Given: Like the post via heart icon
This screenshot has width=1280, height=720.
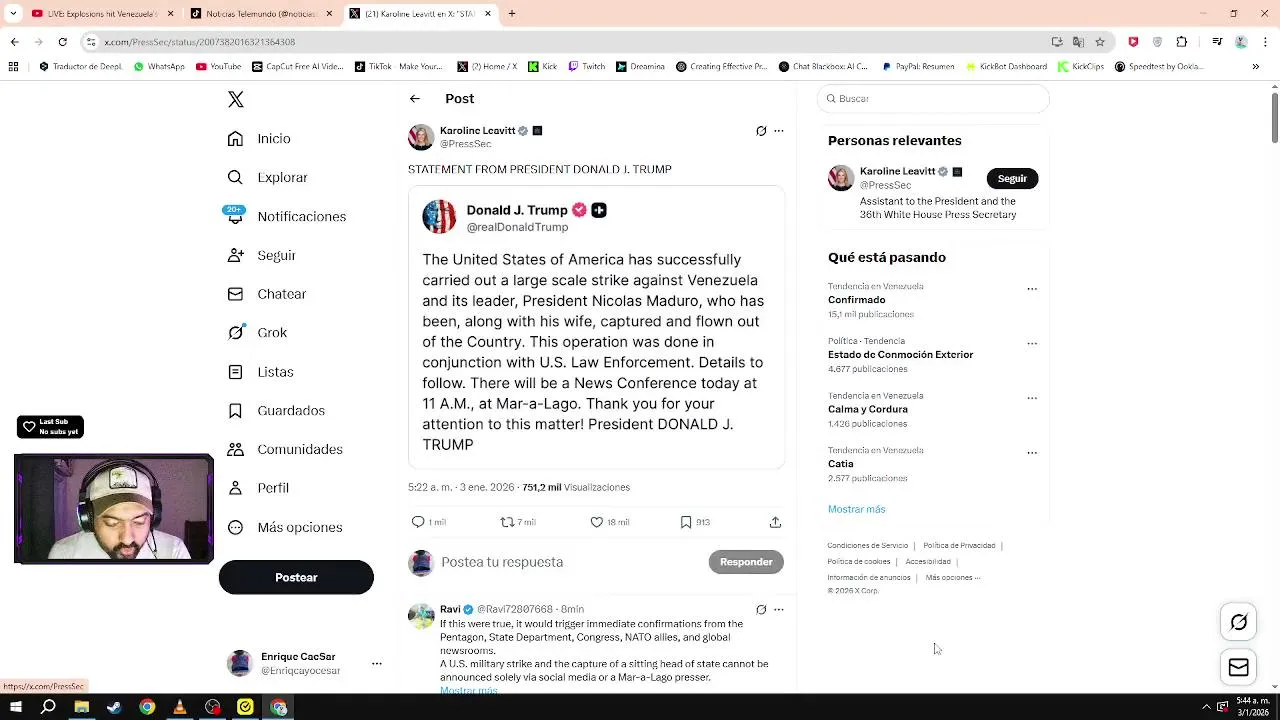Looking at the screenshot, I should (597, 522).
